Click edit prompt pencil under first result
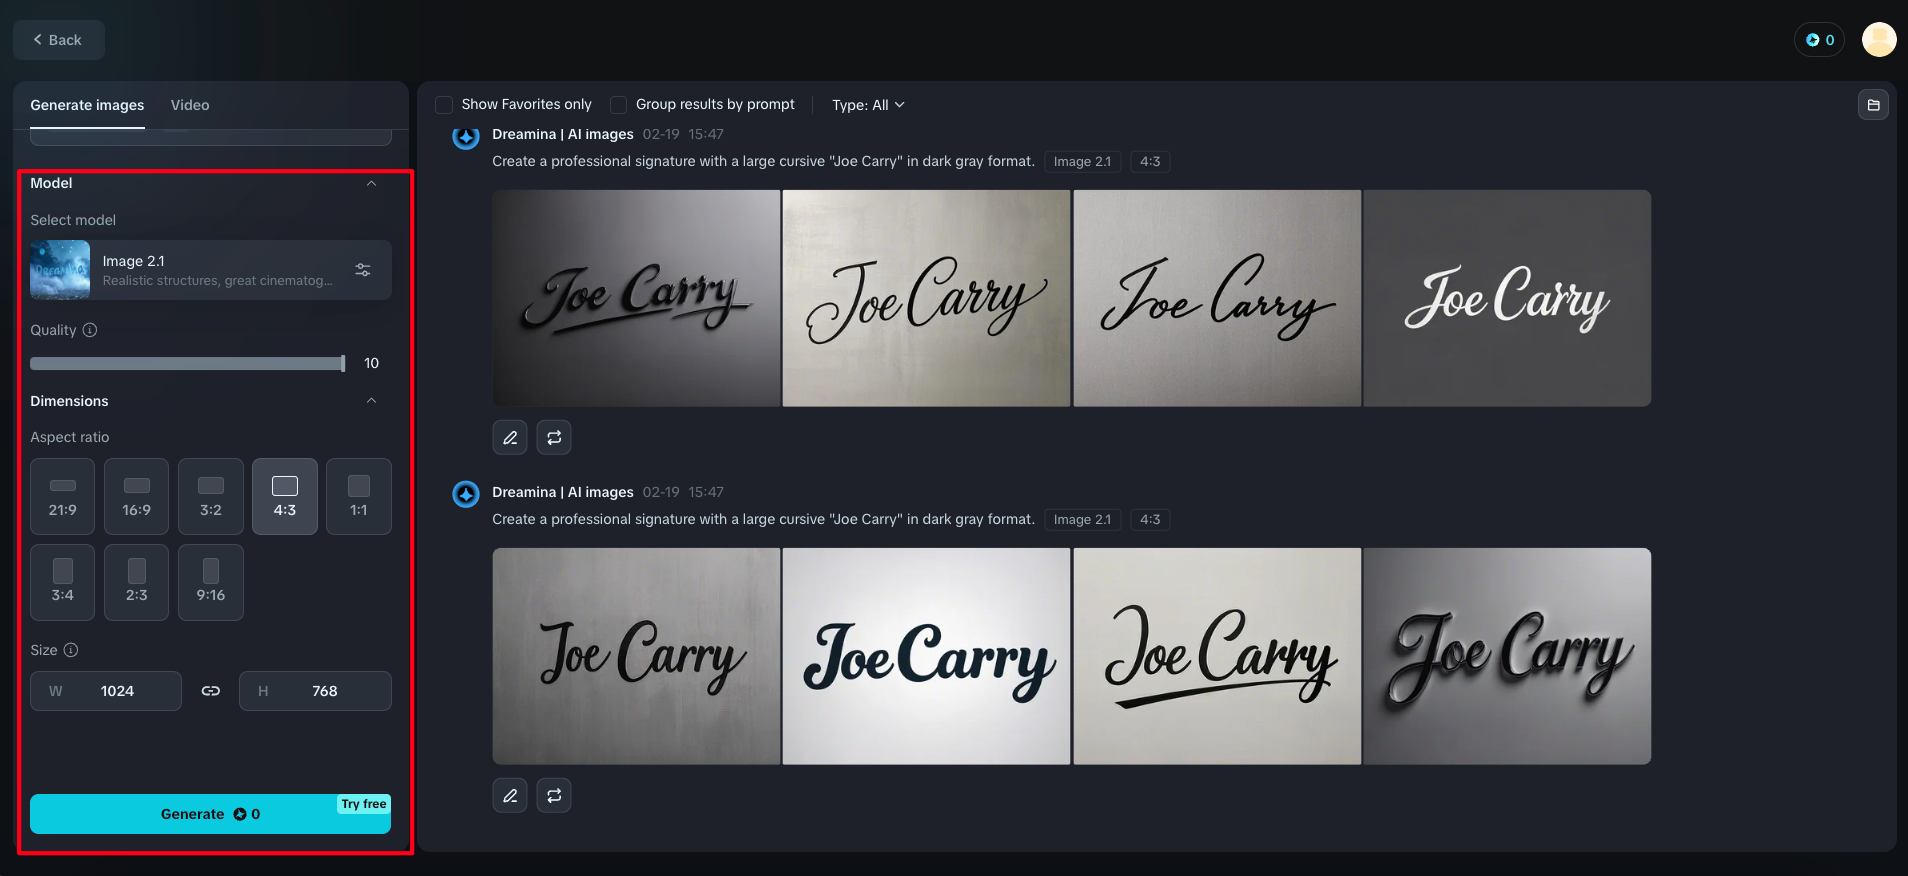 coord(510,437)
